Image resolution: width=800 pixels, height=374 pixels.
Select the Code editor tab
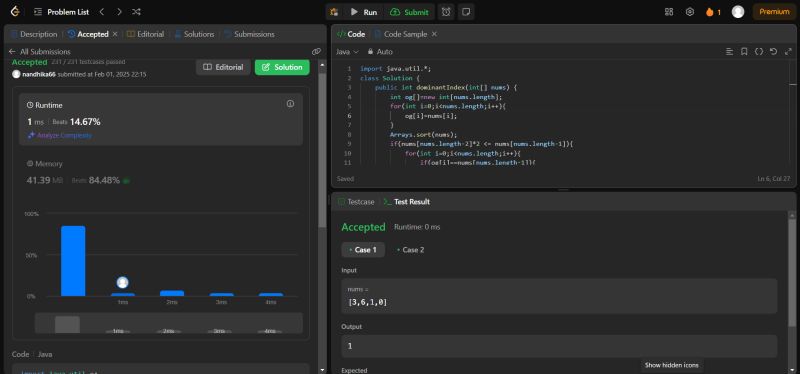tap(351, 34)
